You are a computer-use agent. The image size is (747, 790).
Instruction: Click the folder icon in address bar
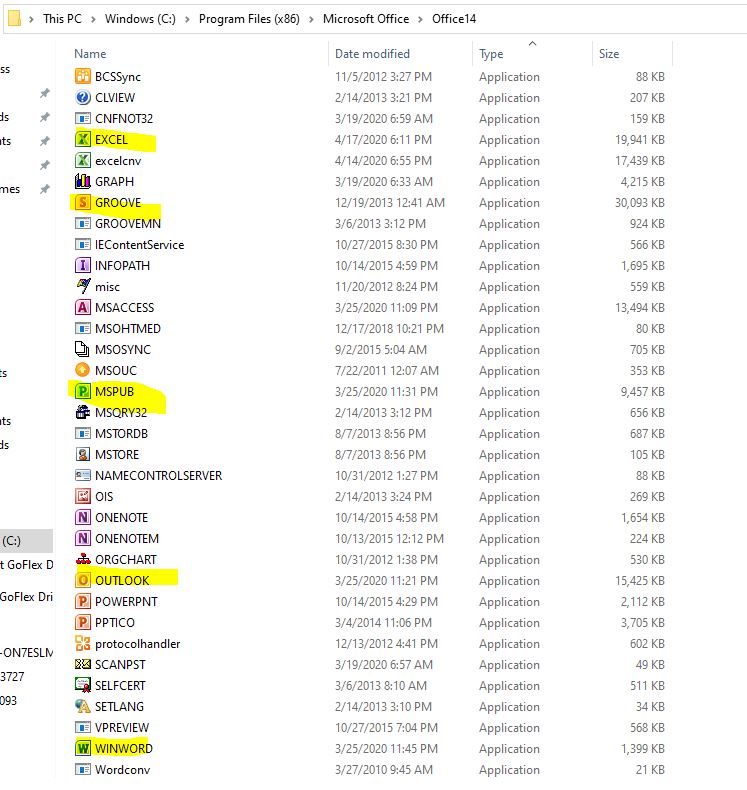[14, 19]
